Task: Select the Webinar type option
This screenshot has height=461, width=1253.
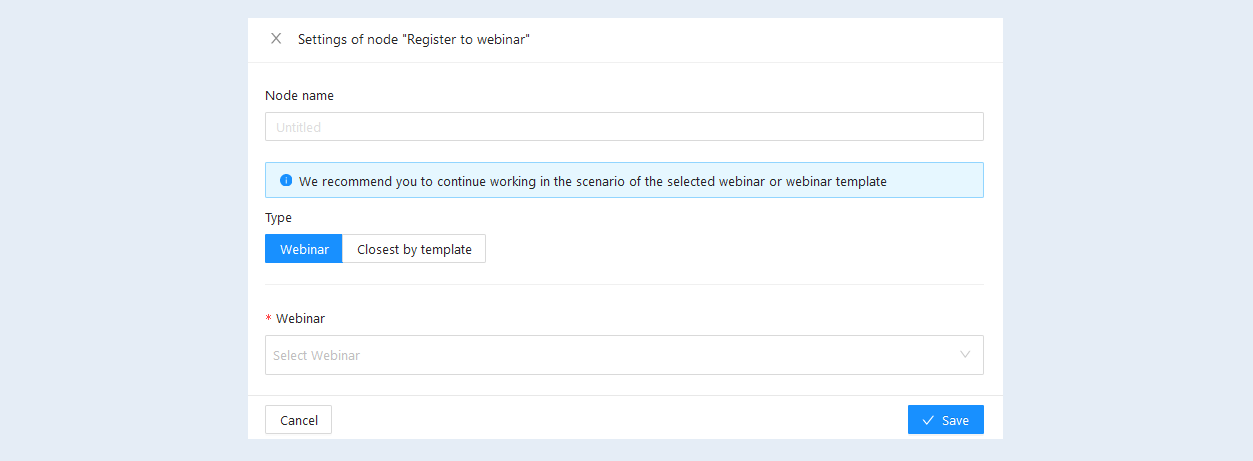Action: coord(304,249)
